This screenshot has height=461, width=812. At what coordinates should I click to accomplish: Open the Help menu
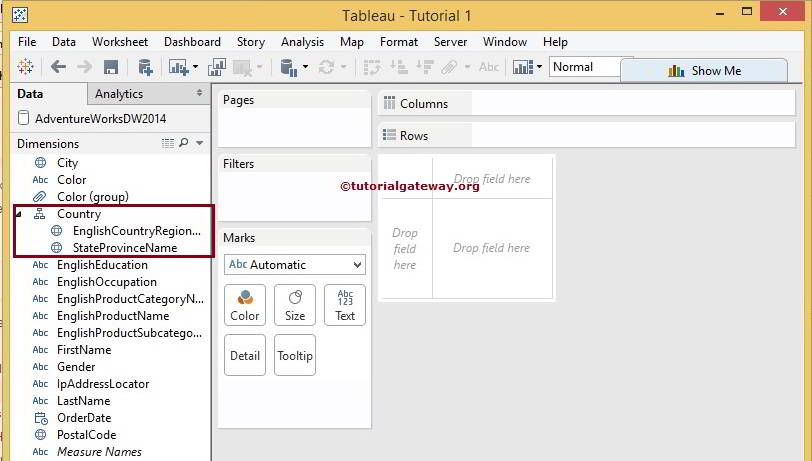[555, 42]
